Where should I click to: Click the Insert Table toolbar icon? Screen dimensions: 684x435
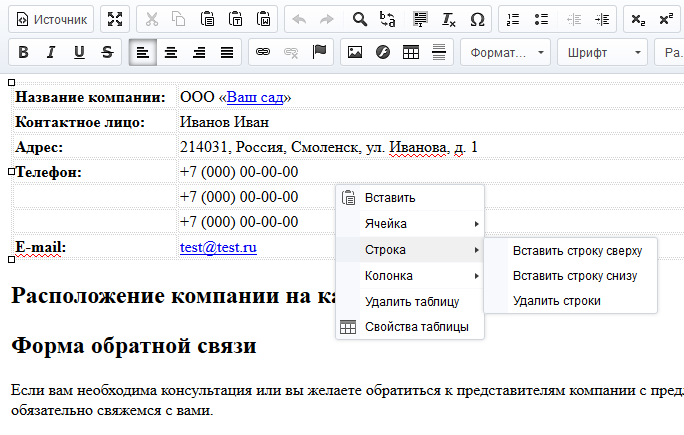[x=410, y=51]
